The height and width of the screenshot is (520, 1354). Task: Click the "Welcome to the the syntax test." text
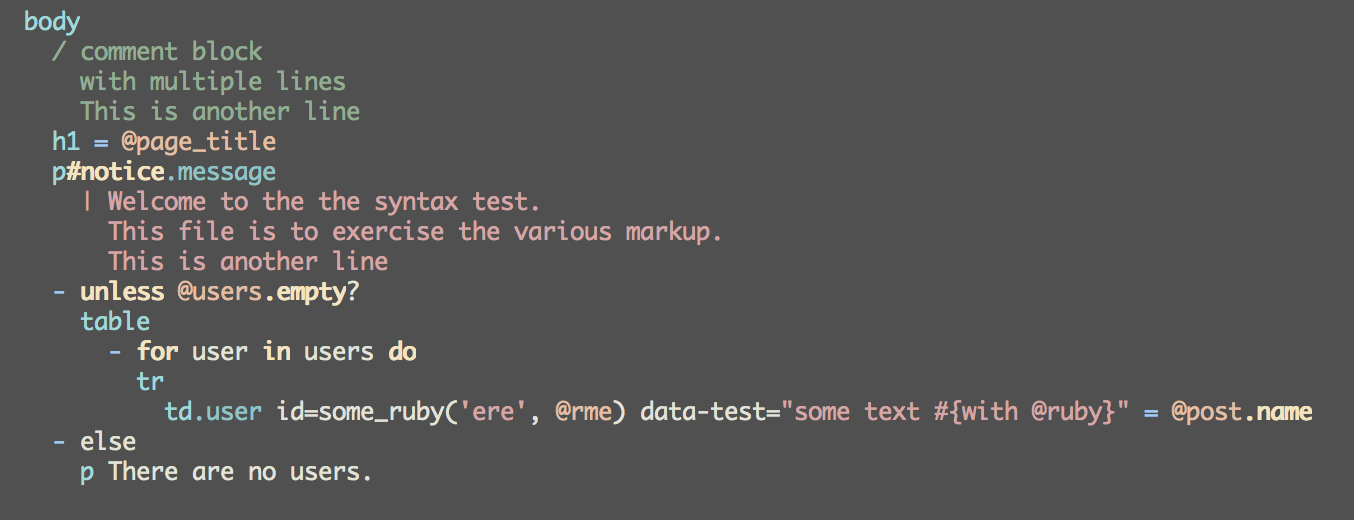[x=324, y=201]
